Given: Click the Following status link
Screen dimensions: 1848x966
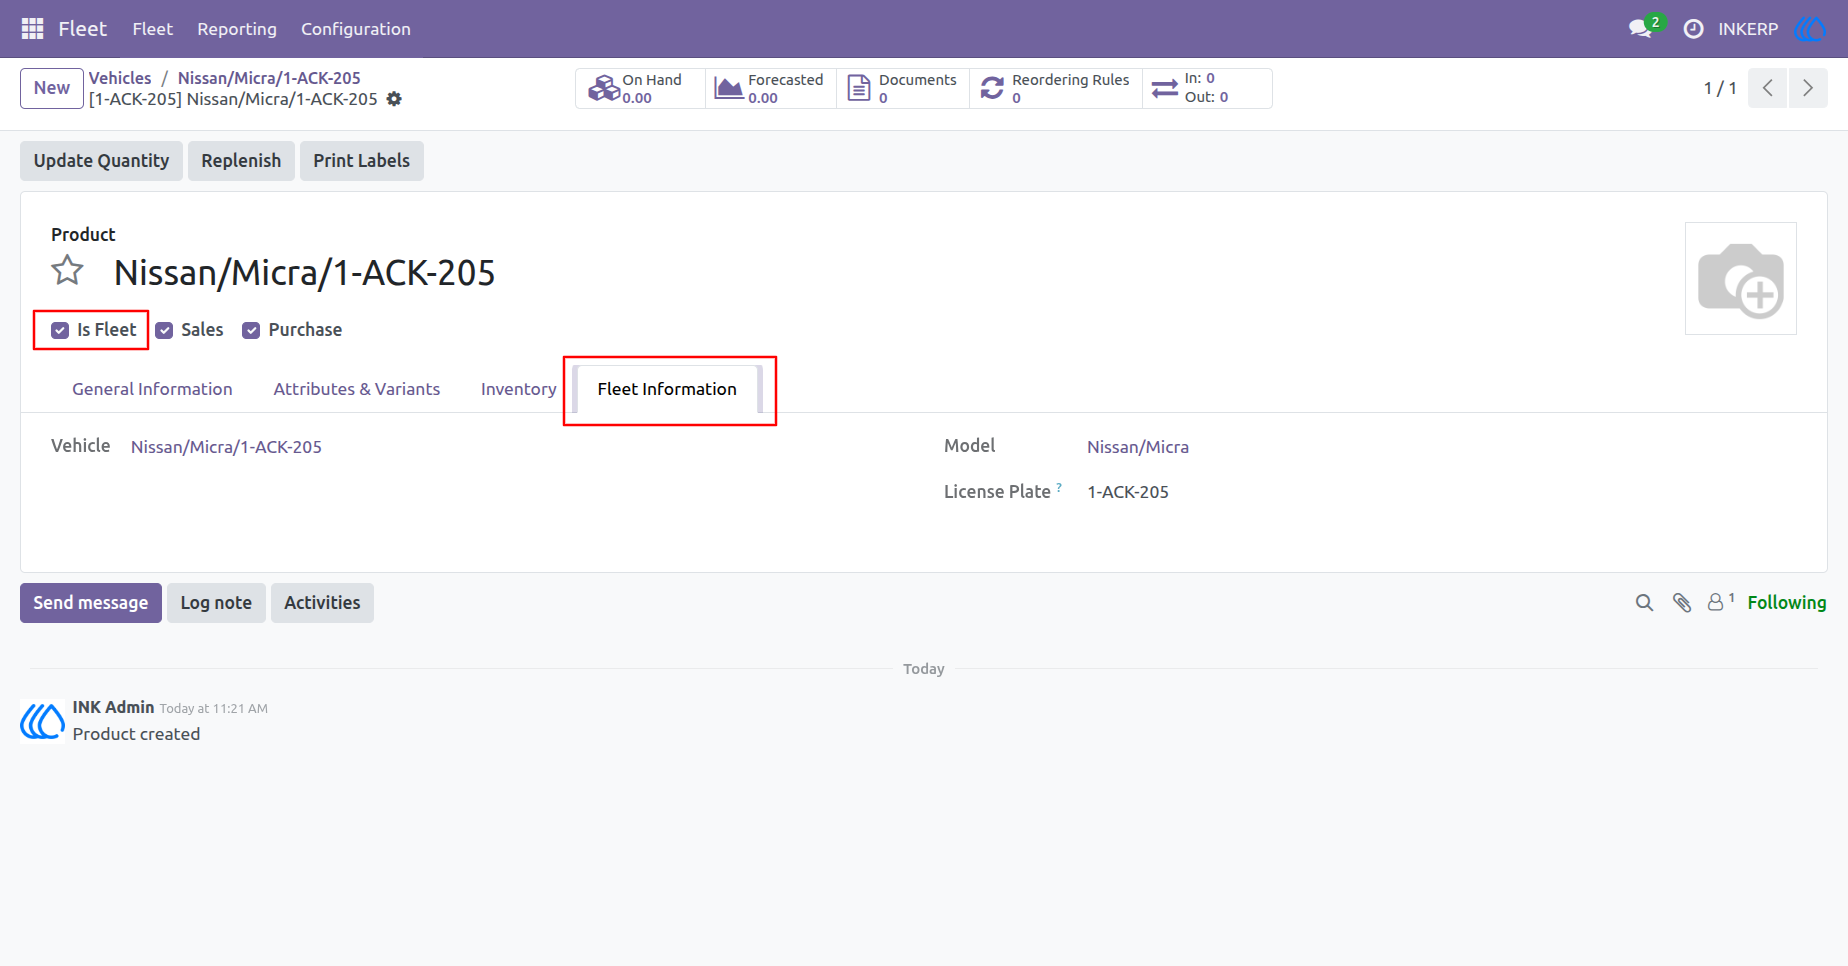Looking at the screenshot, I should [1787, 603].
